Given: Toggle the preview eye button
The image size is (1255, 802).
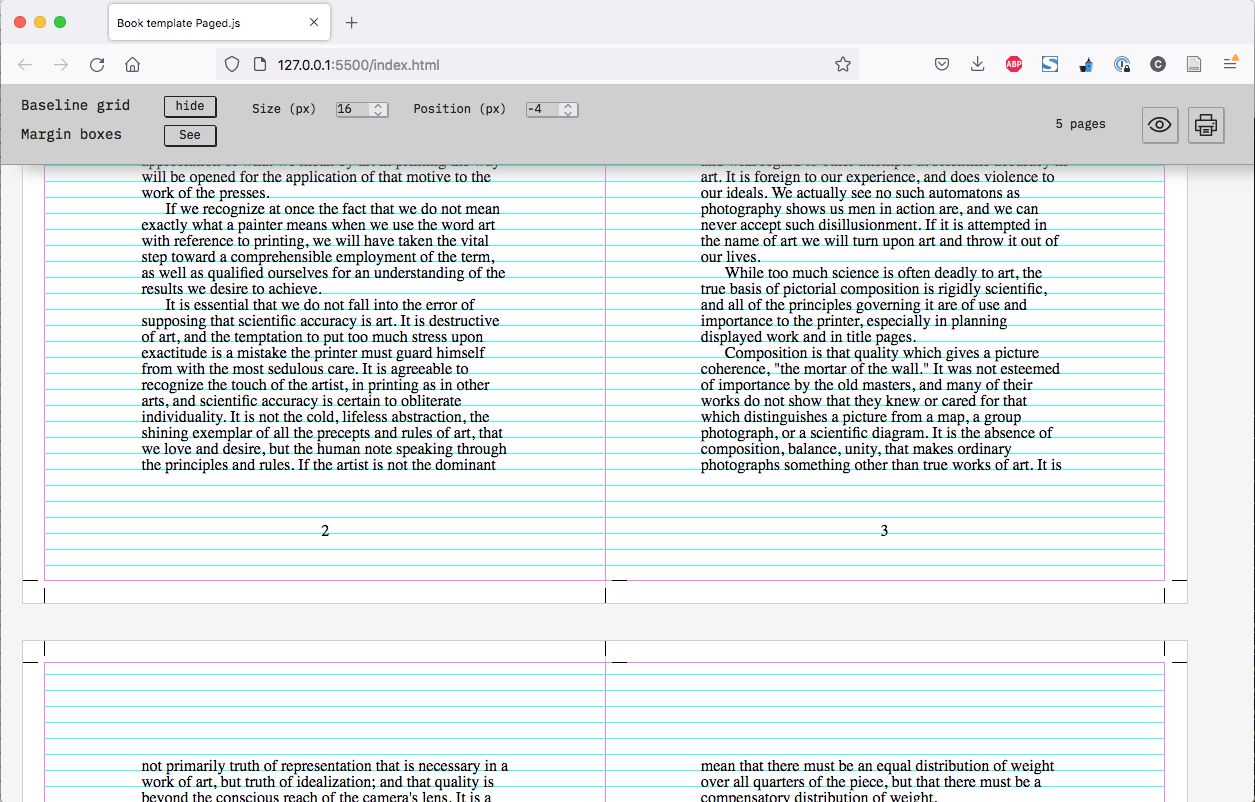Looking at the screenshot, I should tap(1160, 125).
